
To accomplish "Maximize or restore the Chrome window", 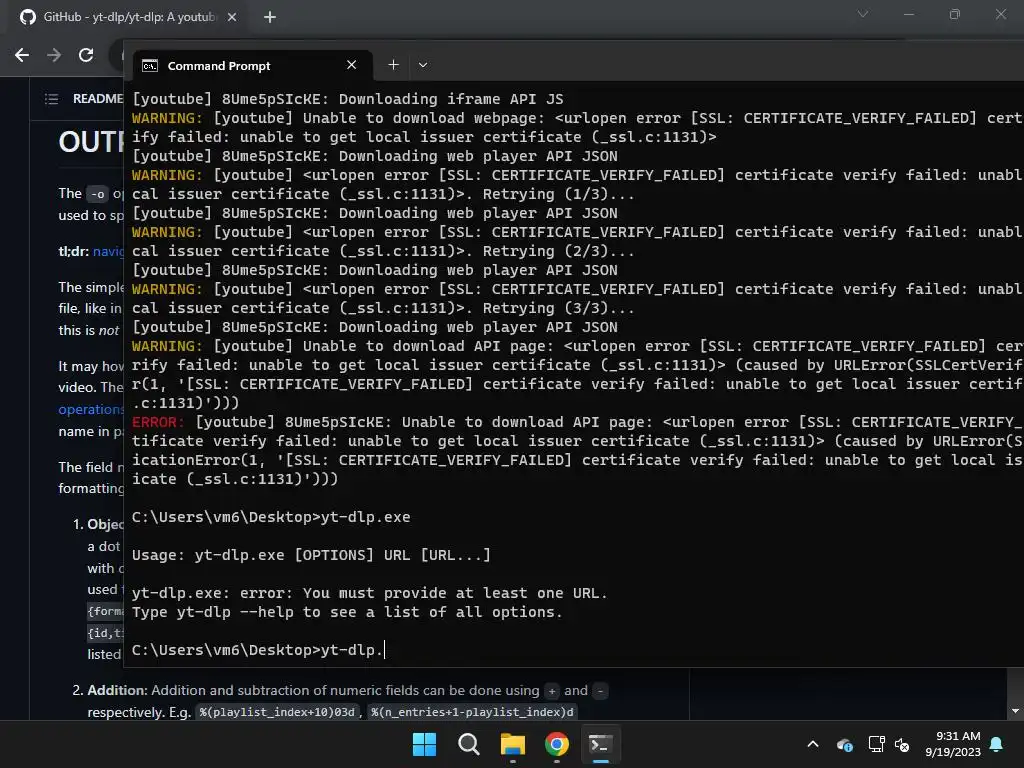I will (x=955, y=14).
